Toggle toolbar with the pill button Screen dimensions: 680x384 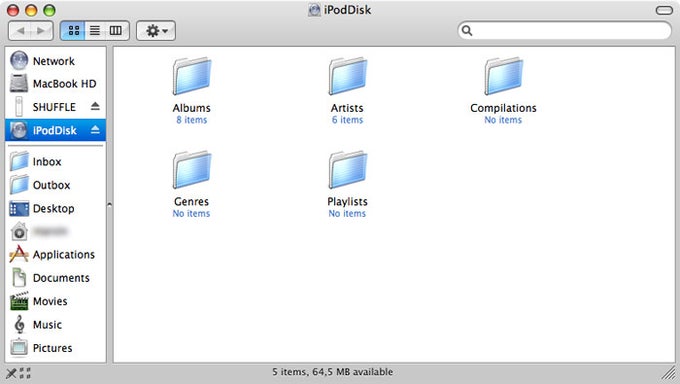pos(664,10)
